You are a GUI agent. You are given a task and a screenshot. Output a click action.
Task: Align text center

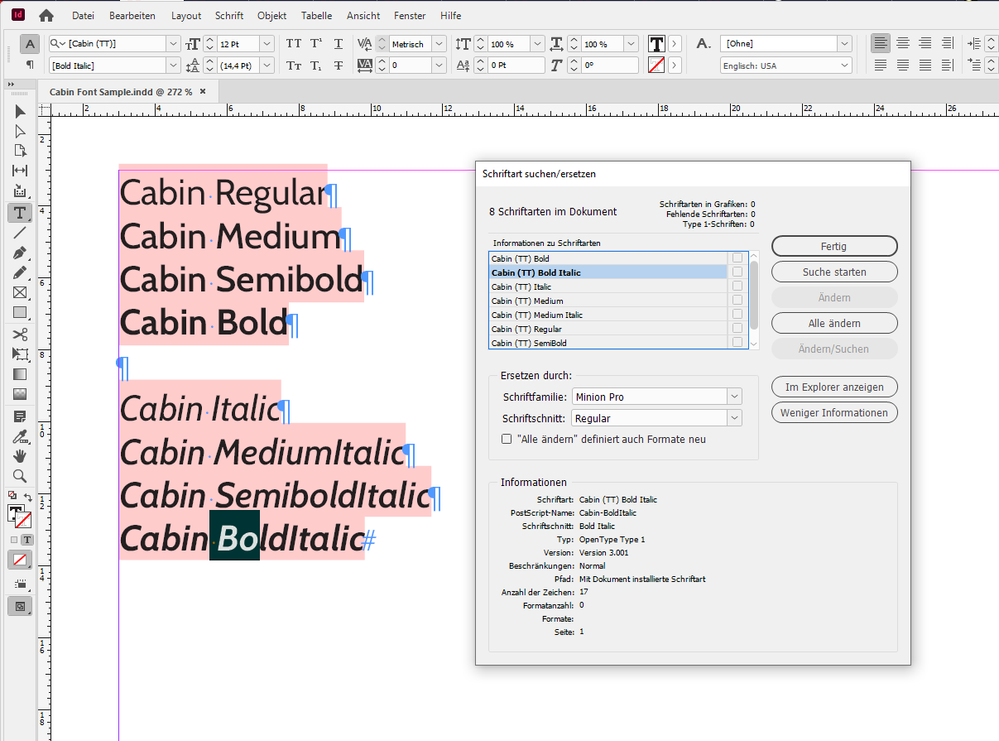click(x=903, y=43)
